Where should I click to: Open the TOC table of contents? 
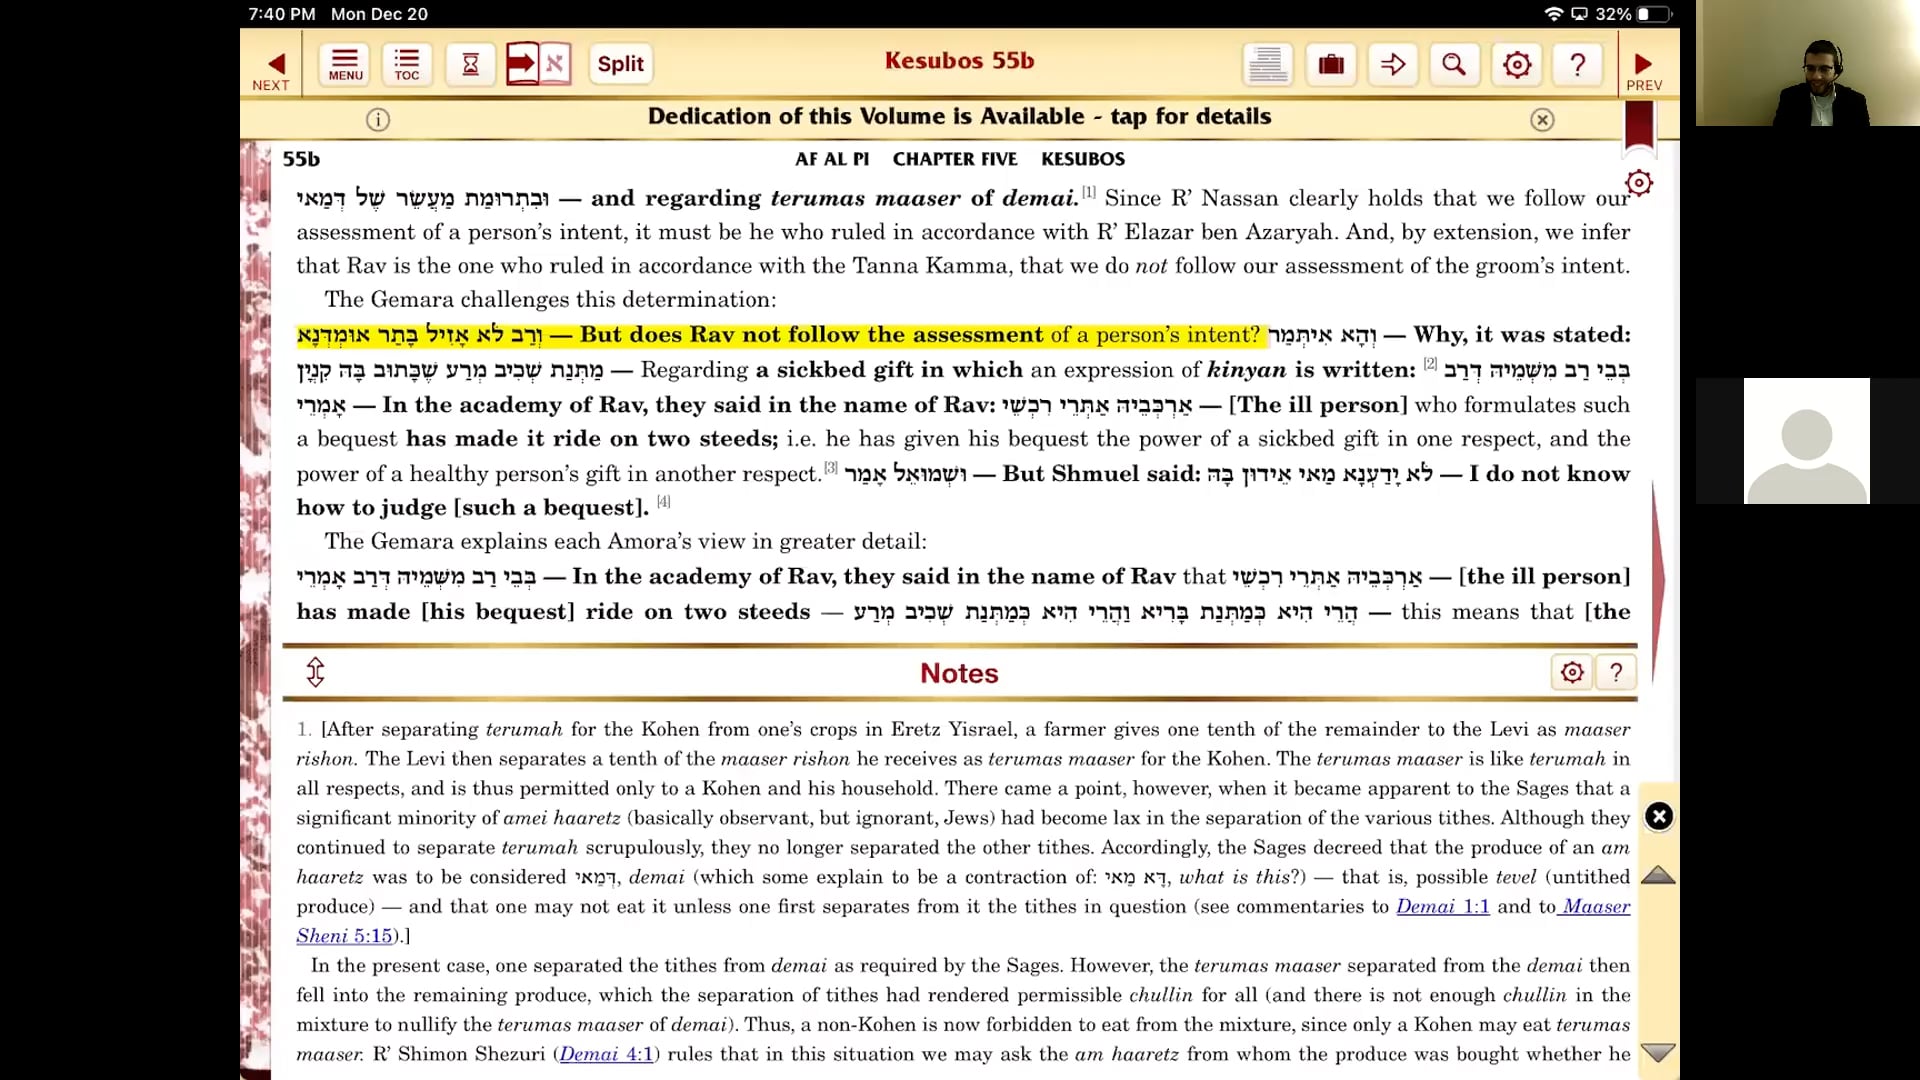pyautogui.click(x=407, y=64)
